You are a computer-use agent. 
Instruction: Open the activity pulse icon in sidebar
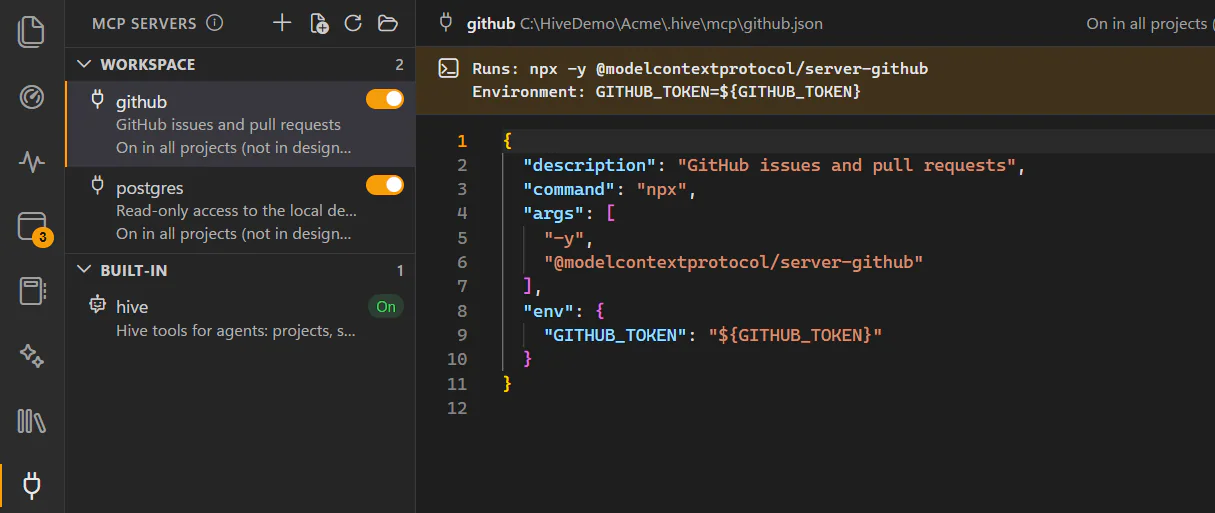click(x=32, y=161)
